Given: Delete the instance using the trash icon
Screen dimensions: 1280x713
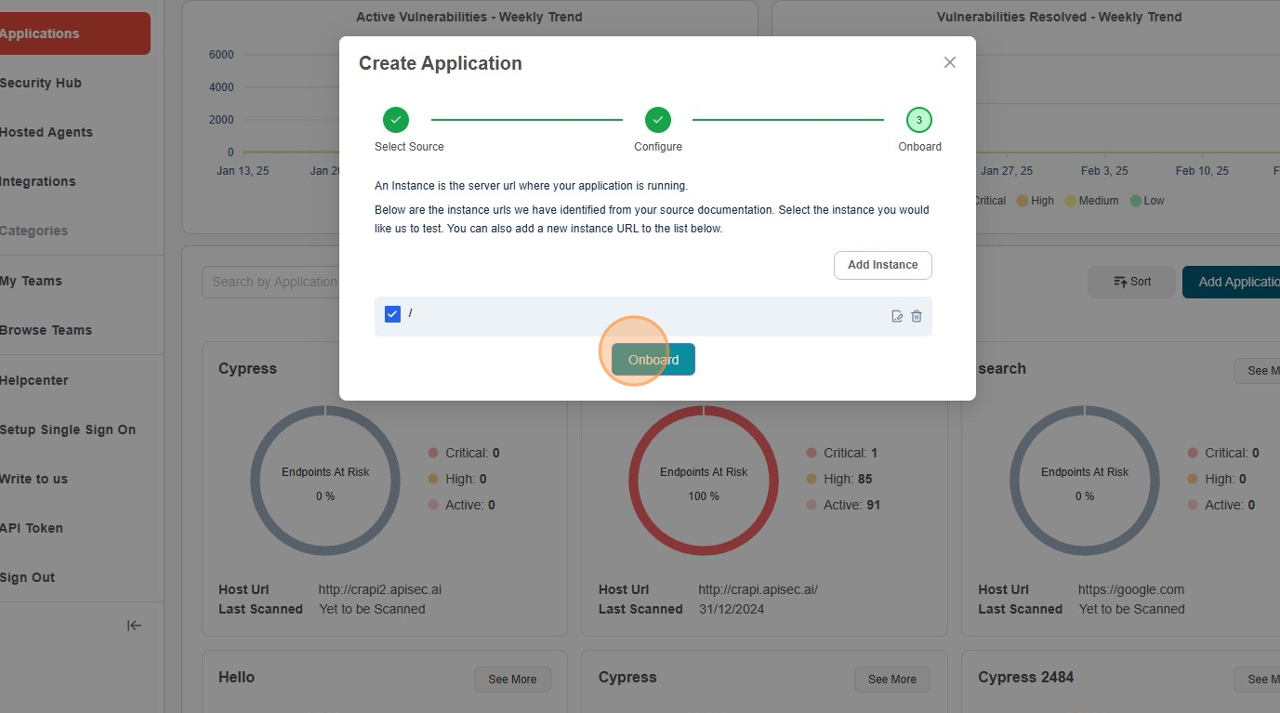Looking at the screenshot, I should 916,316.
